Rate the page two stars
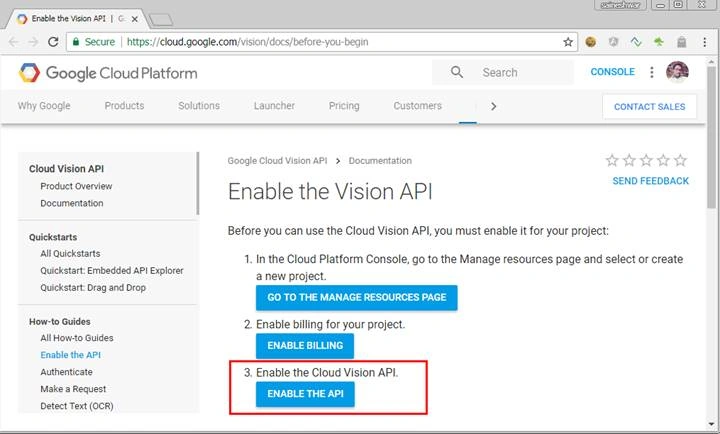Screen dimensions: 720x434 tap(629, 160)
